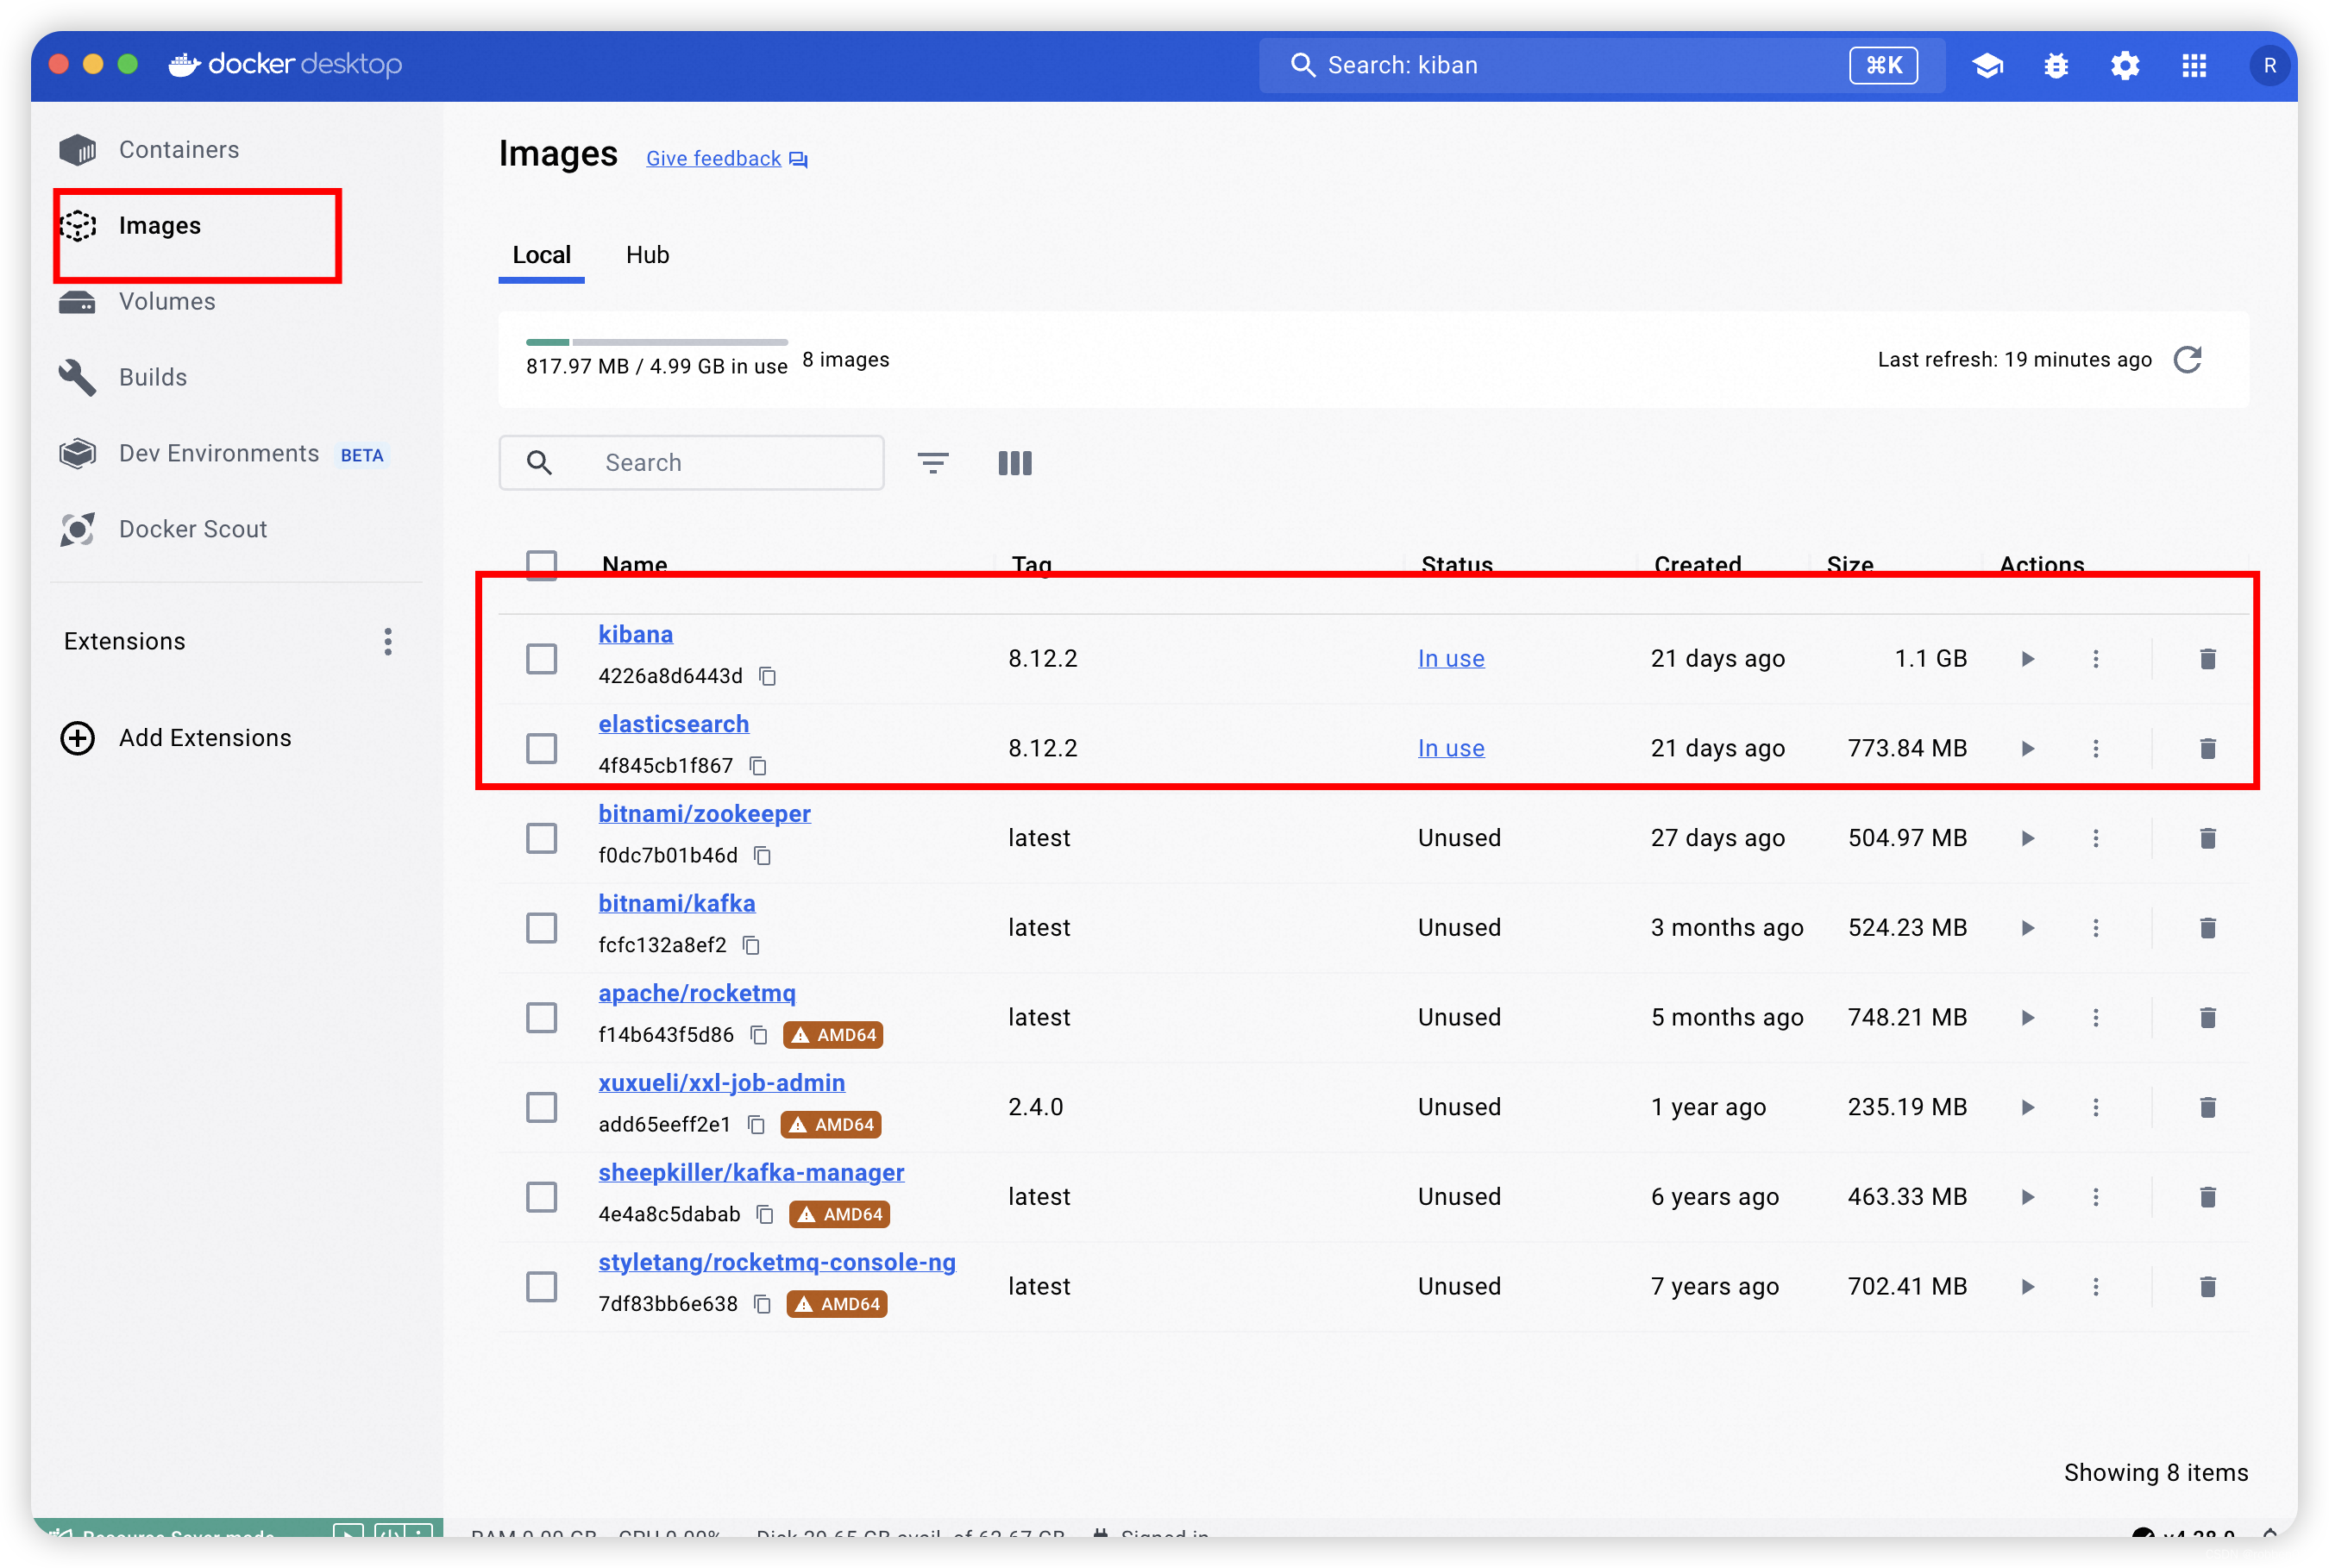The height and width of the screenshot is (1568, 2329).
Task: Open more actions menu for apache/rocketmq
Action: 2096,1018
